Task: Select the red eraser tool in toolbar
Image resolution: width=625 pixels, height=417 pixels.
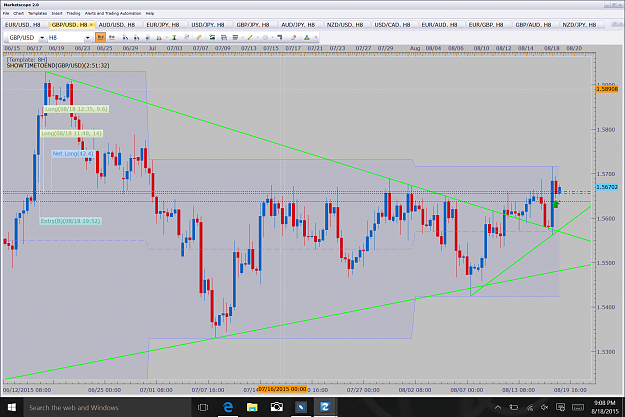Action: click(293, 37)
